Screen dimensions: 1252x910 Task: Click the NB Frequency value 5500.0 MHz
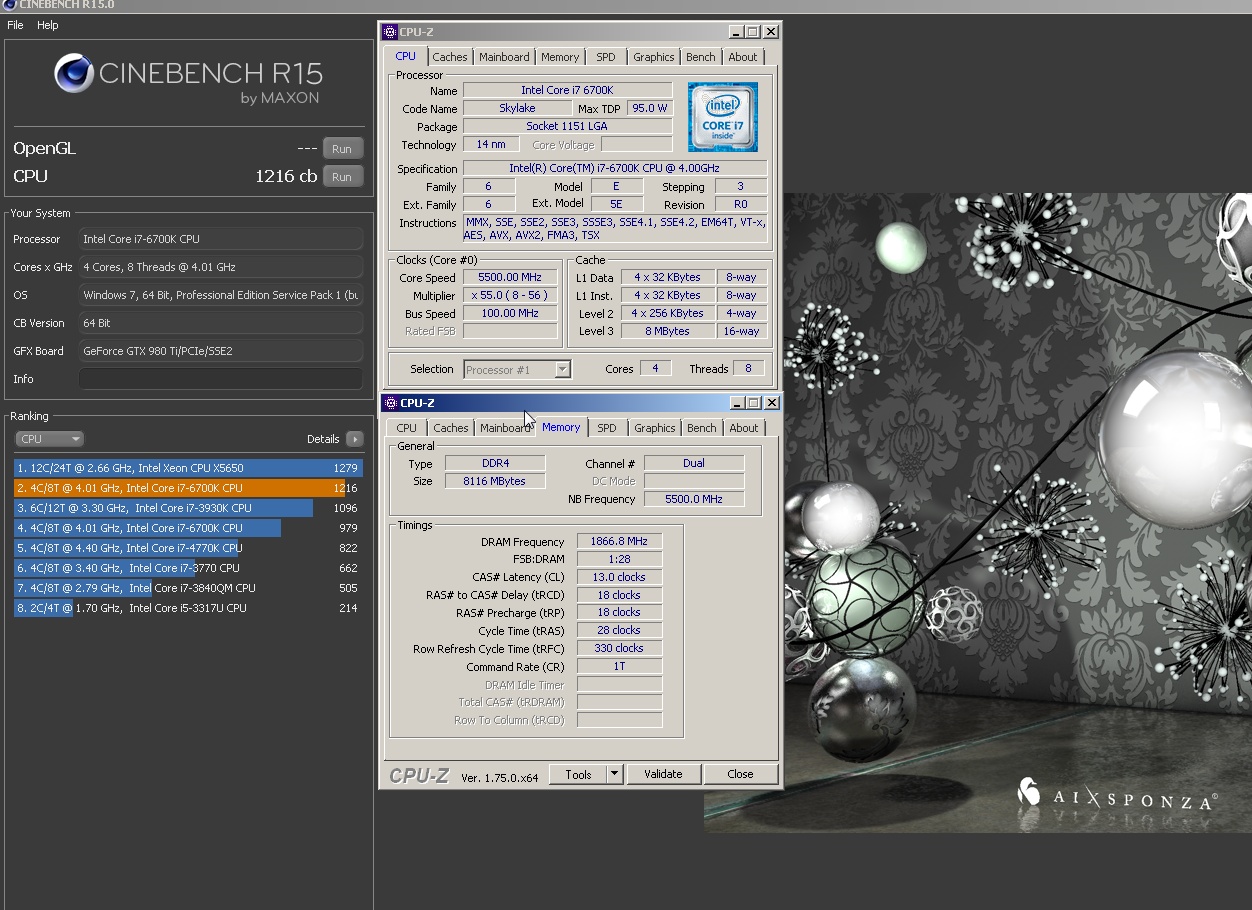click(x=694, y=499)
